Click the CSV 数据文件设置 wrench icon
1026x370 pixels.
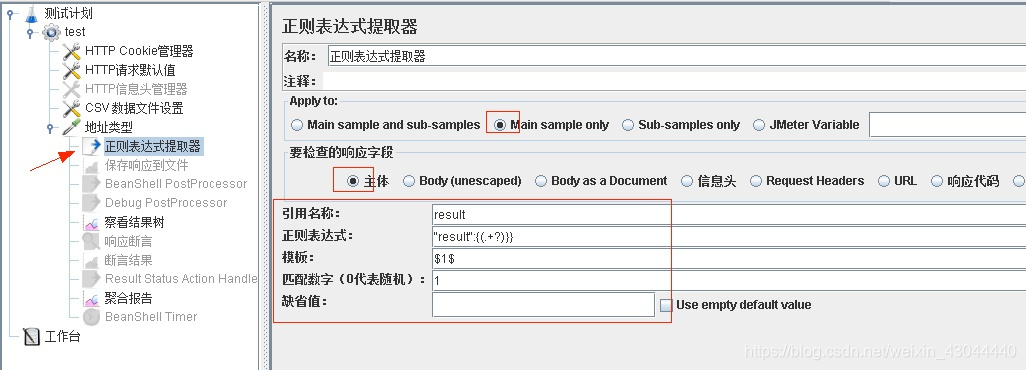click(x=71, y=109)
